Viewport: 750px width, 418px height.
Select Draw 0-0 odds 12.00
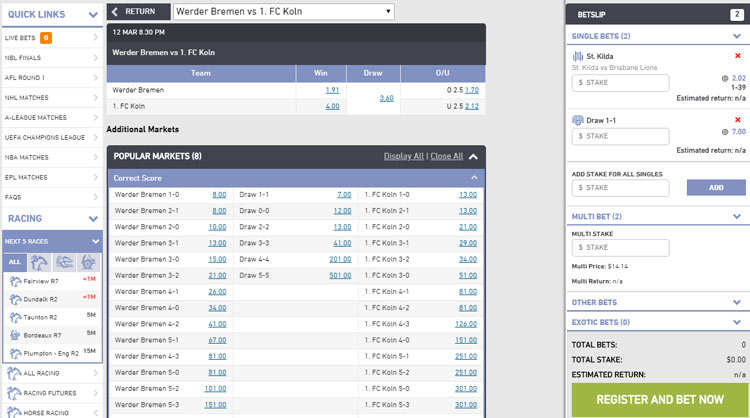pos(342,211)
